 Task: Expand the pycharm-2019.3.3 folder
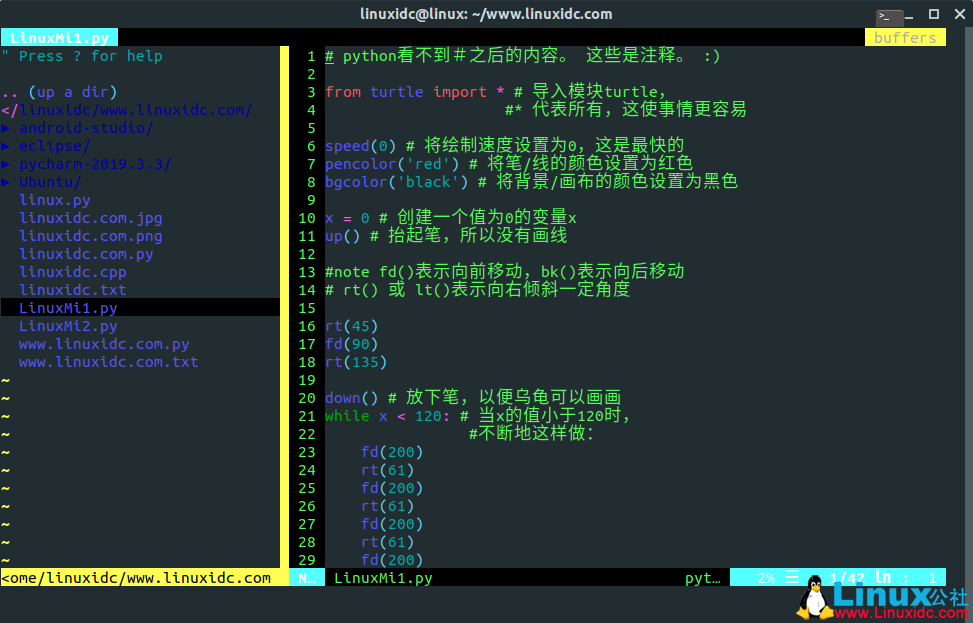pos(94,164)
